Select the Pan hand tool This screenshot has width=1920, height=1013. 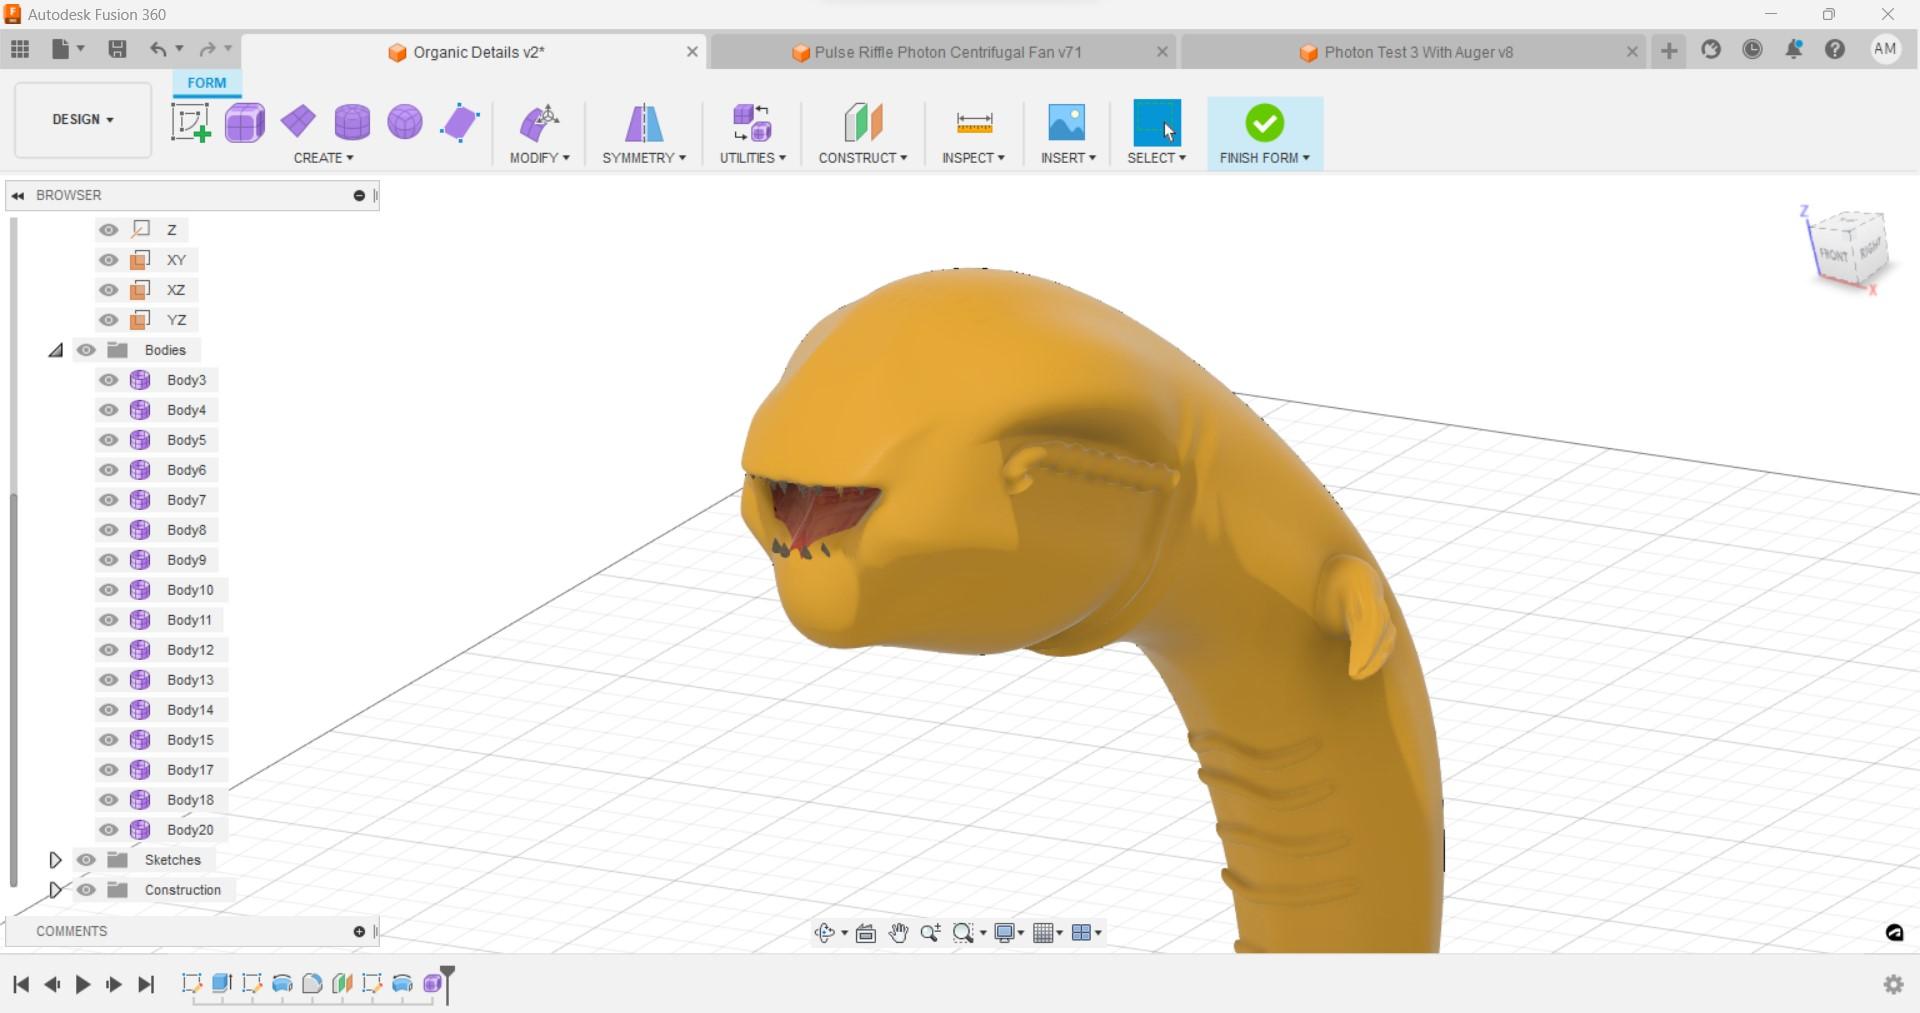[898, 933]
